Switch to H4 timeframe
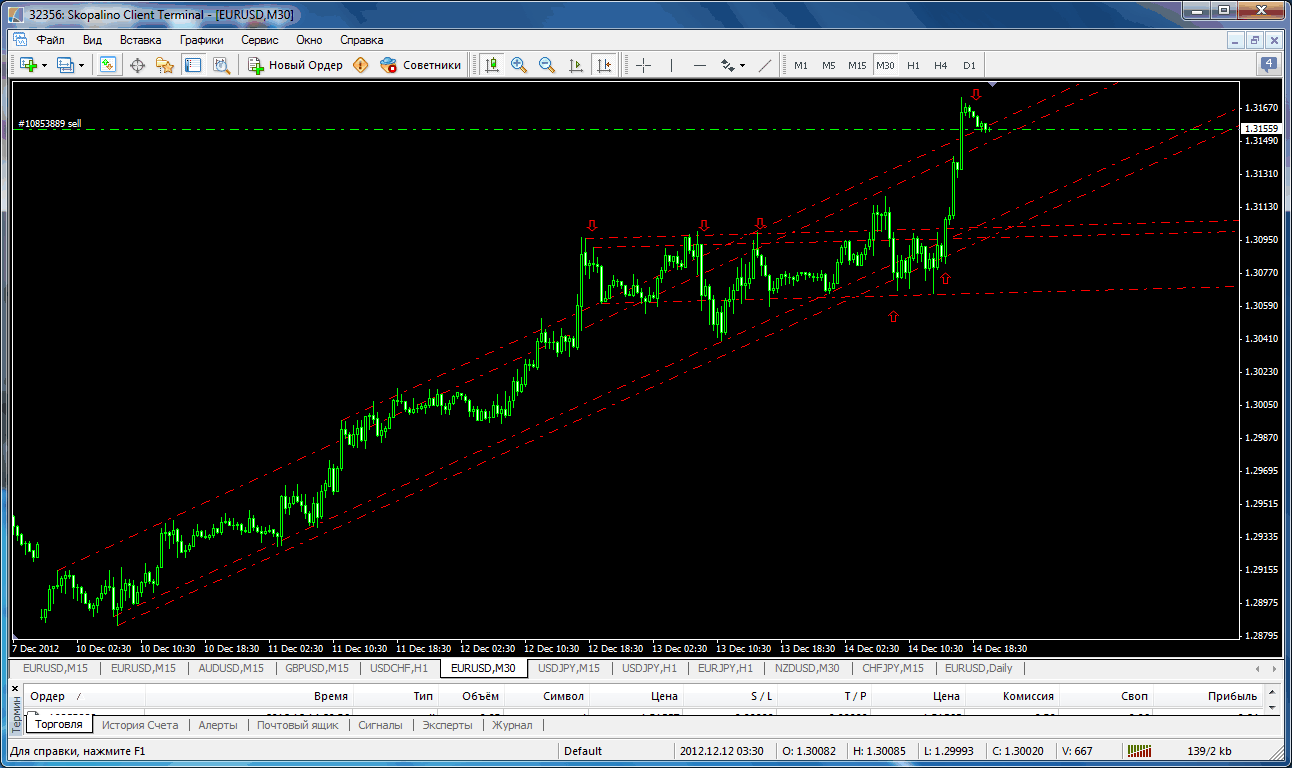Image resolution: width=1292 pixels, height=768 pixels. pos(940,65)
